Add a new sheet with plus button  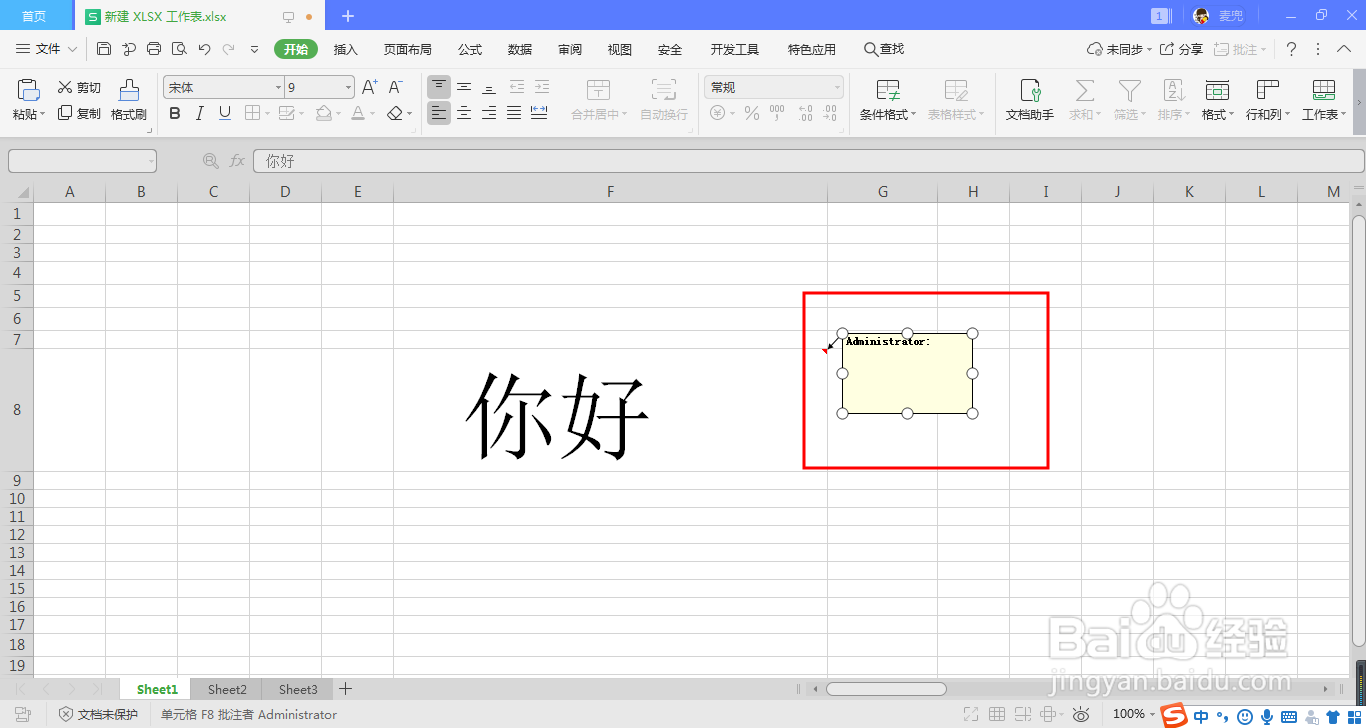point(345,688)
